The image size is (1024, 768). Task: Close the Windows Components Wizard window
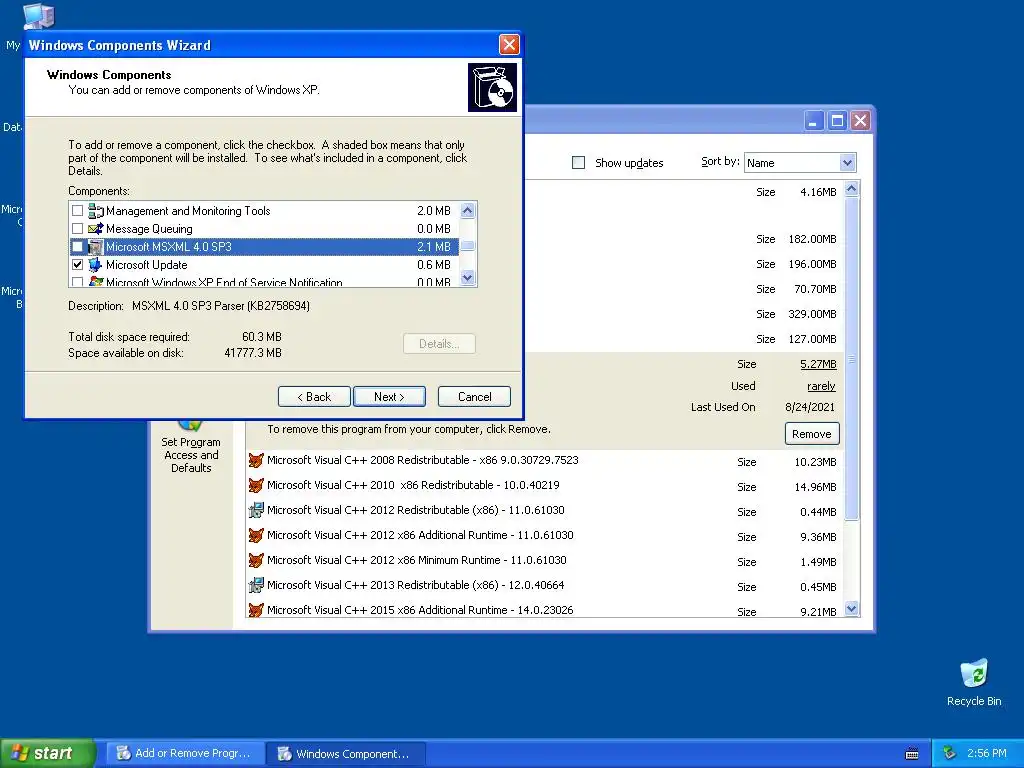point(509,44)
